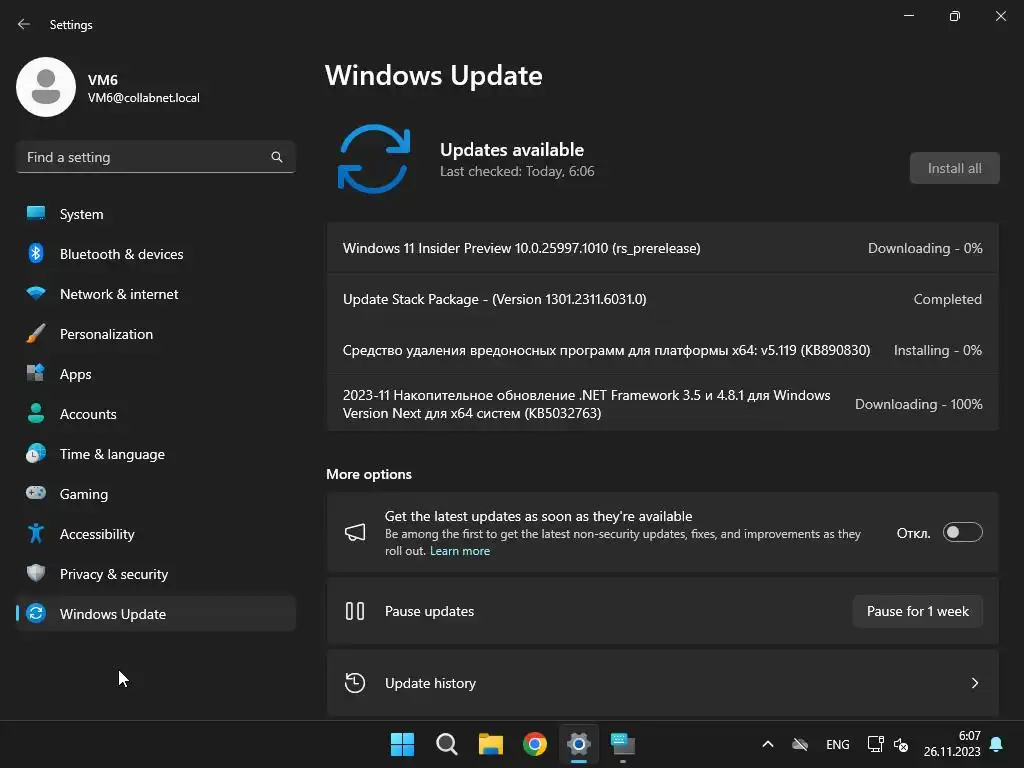
Task: Click the Bluetooth icon in sidebar
Action: 36,253
